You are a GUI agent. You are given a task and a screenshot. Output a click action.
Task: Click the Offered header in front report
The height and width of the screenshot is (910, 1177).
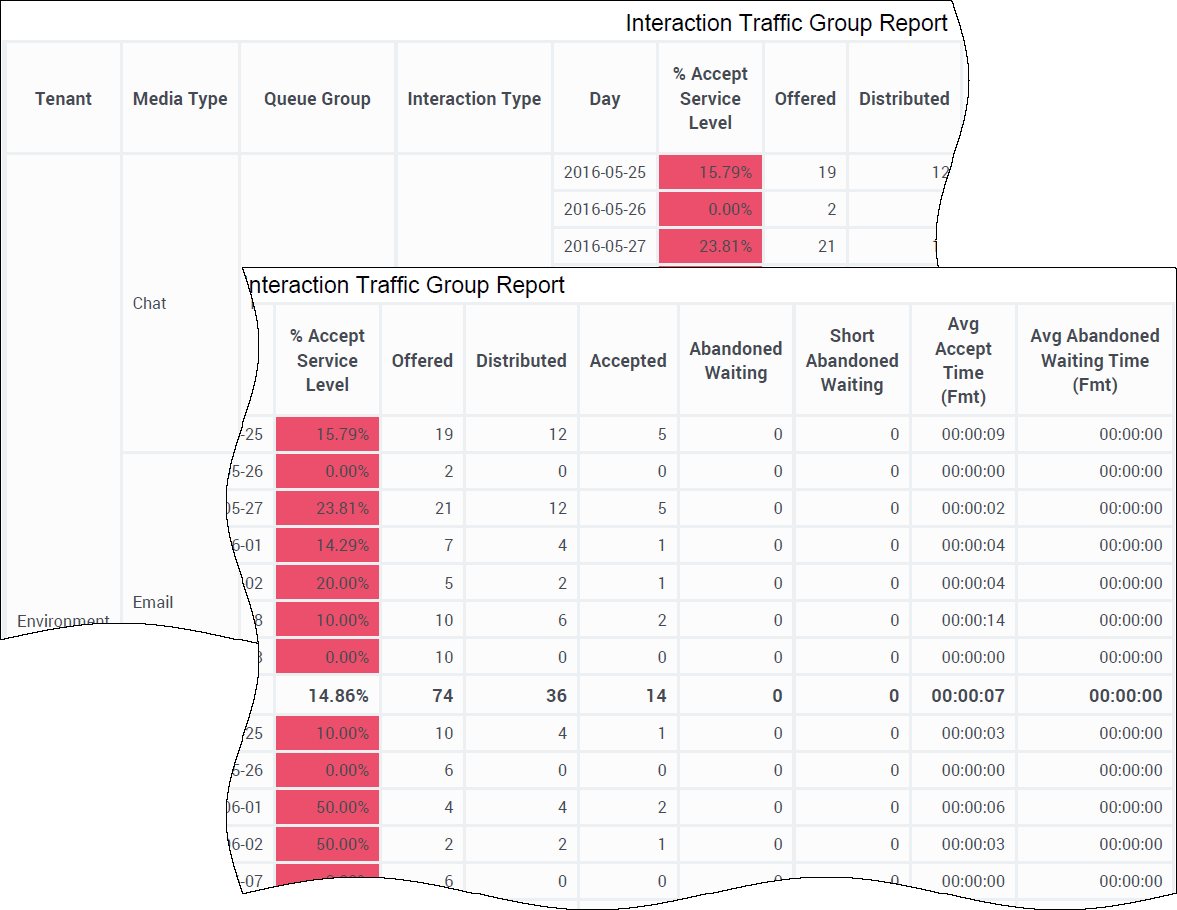422,360
